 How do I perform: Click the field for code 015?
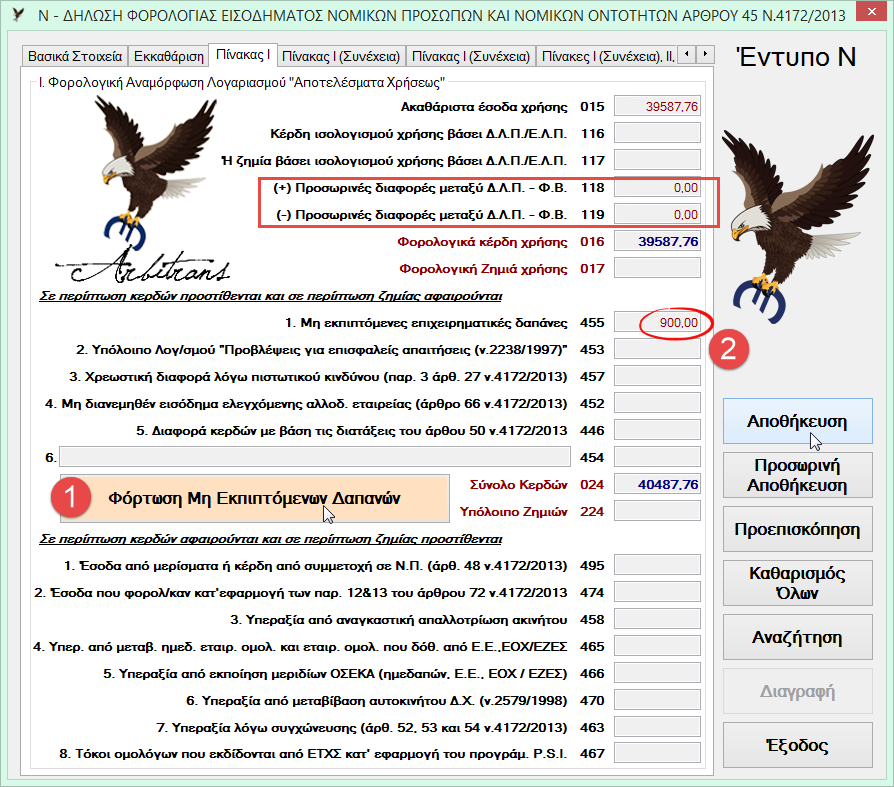pyautogui.click(x=657, y=107)
